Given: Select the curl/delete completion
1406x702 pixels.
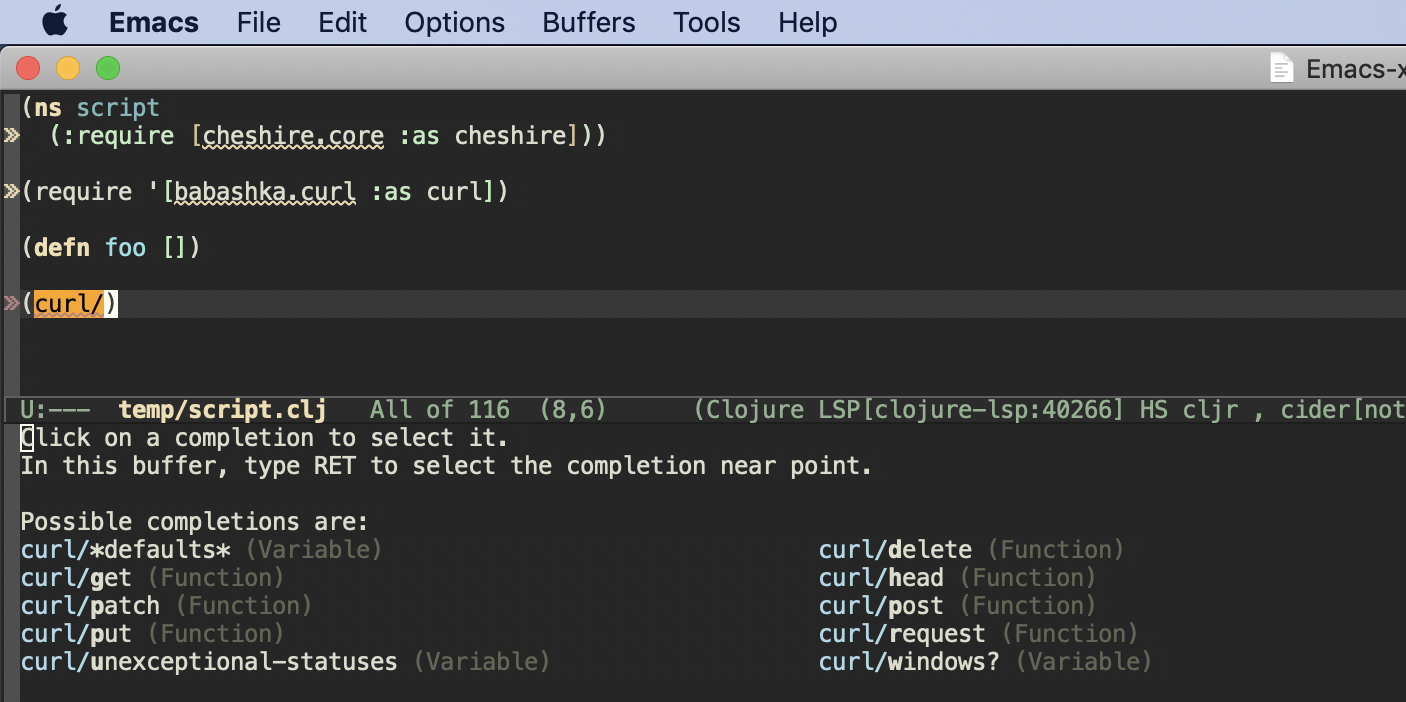Looking at the screenshot, I should pyautogui.click(x=894, y=549).
